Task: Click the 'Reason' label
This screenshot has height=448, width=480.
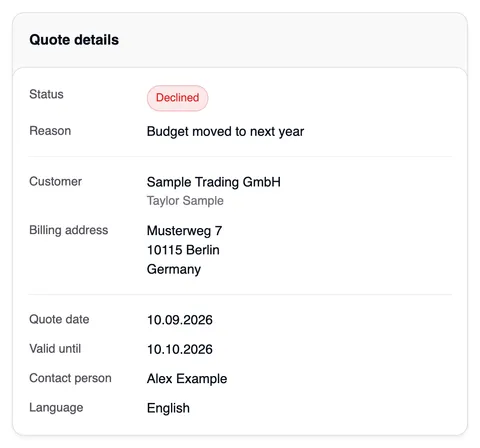Action: pyautogui.click(x=50, y=131)
